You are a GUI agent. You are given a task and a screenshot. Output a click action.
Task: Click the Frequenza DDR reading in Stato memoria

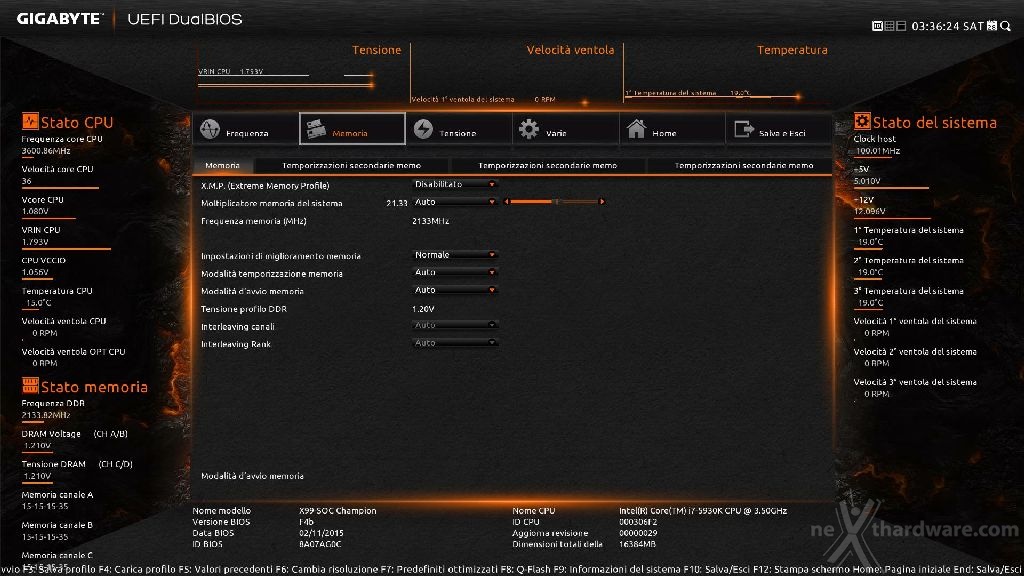point(46,415)
